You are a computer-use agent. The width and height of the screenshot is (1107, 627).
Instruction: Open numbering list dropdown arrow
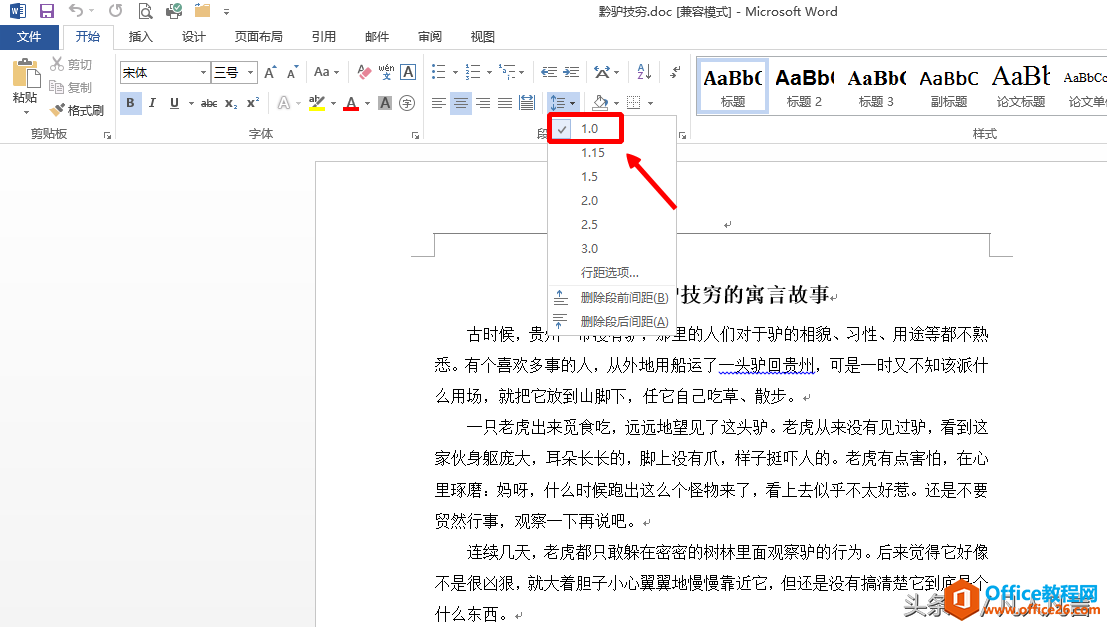click(489, 72)
